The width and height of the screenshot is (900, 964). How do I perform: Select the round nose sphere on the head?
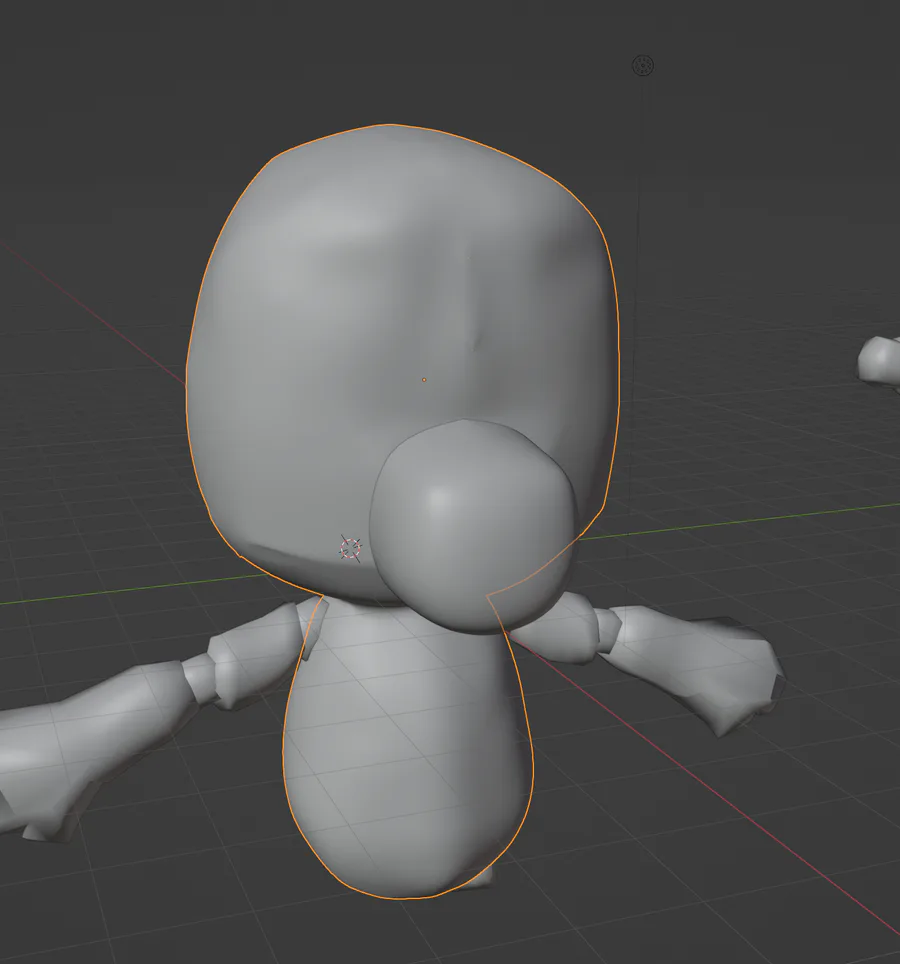[x=474, y=526]
